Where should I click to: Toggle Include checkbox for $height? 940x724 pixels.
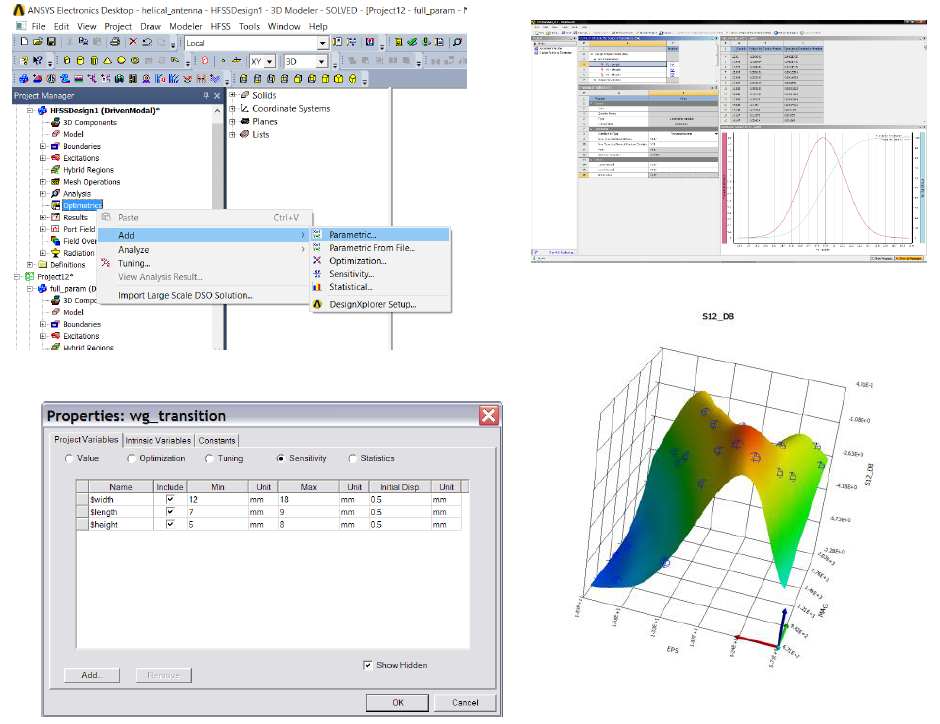point(170,524)
